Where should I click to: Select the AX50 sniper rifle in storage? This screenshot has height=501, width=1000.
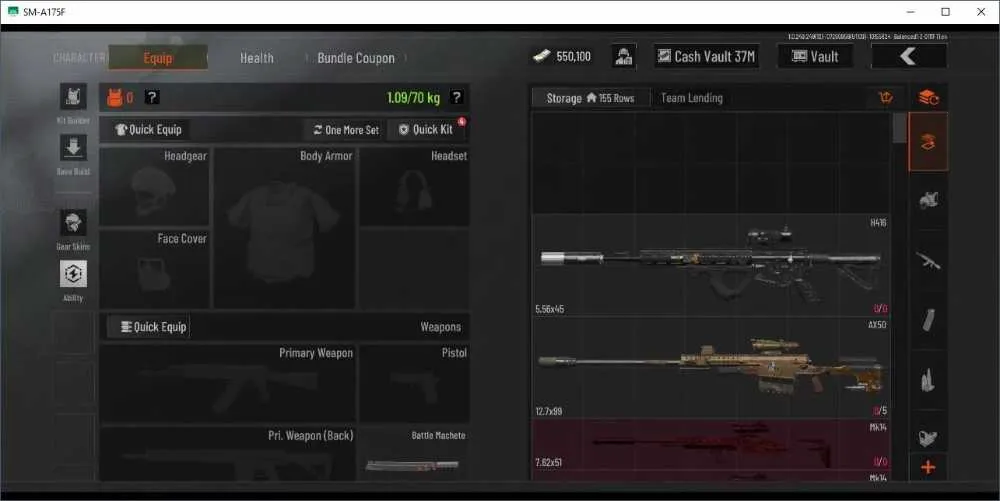pyautogui.click(x=711, y=368)
